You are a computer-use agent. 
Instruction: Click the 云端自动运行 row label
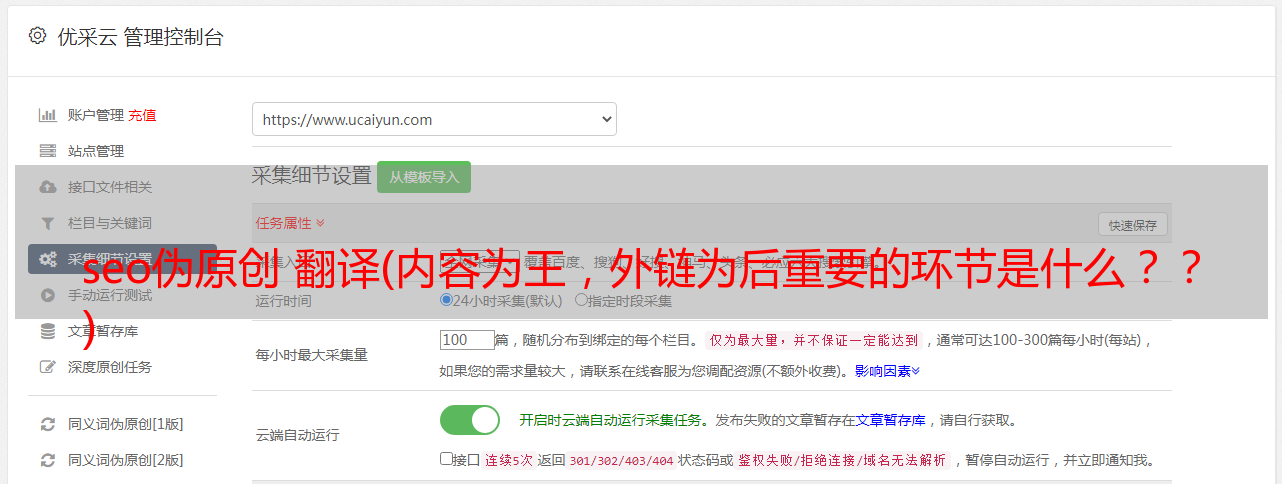298,435
